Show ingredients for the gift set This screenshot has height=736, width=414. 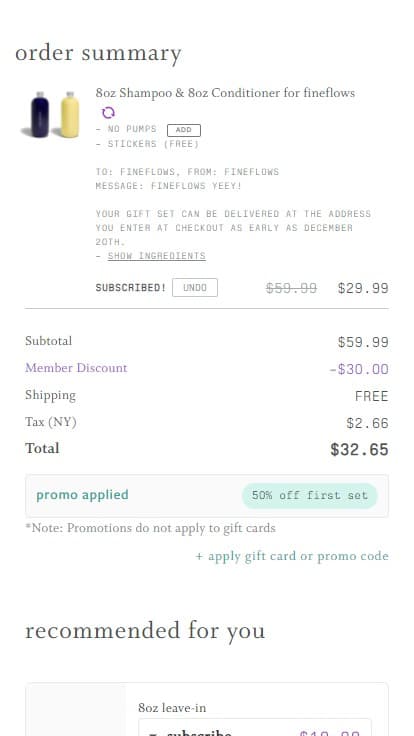coord(156,256)
